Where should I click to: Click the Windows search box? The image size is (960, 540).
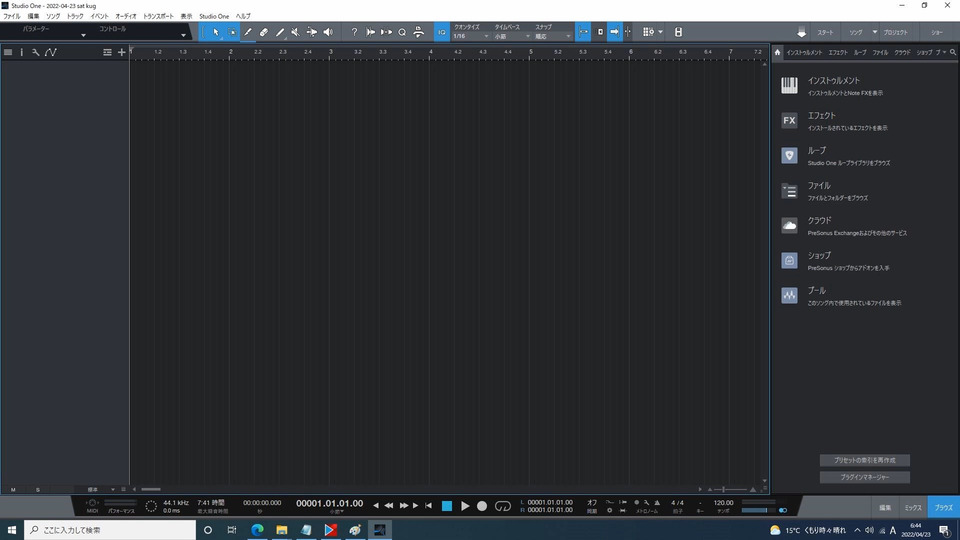coord(110,530)
